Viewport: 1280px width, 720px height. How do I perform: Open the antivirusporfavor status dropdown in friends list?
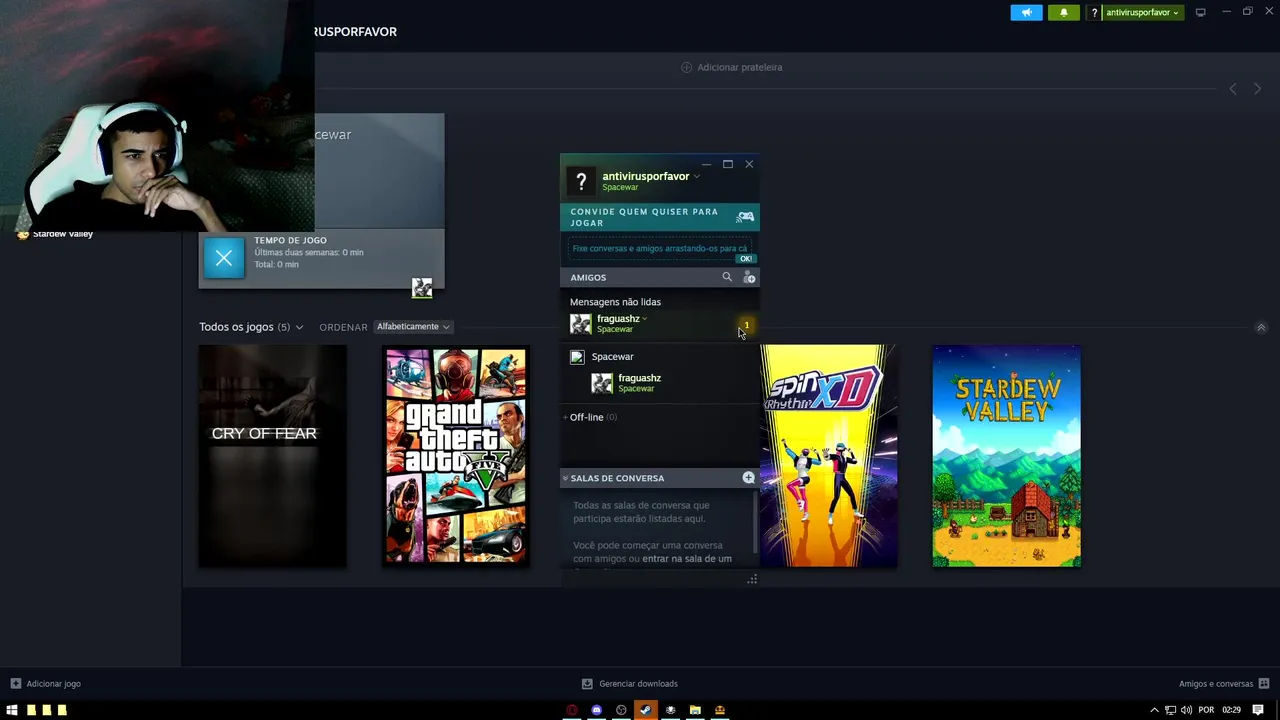click(x=696, y=176)
